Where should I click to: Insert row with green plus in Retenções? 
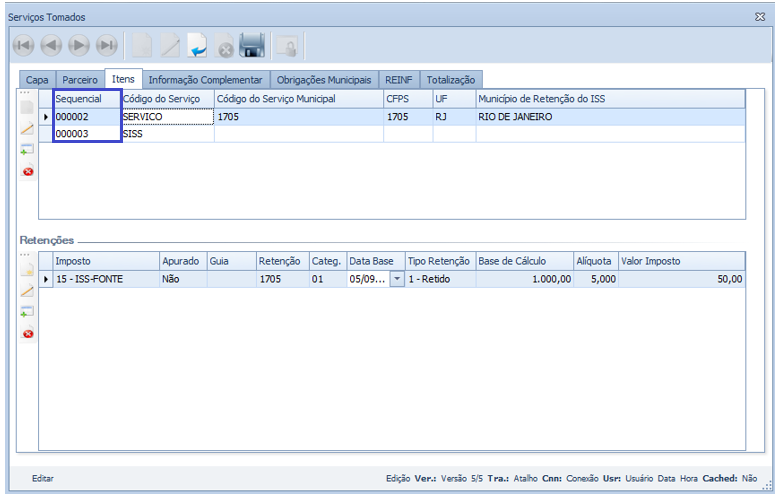(x=27, y=312)
